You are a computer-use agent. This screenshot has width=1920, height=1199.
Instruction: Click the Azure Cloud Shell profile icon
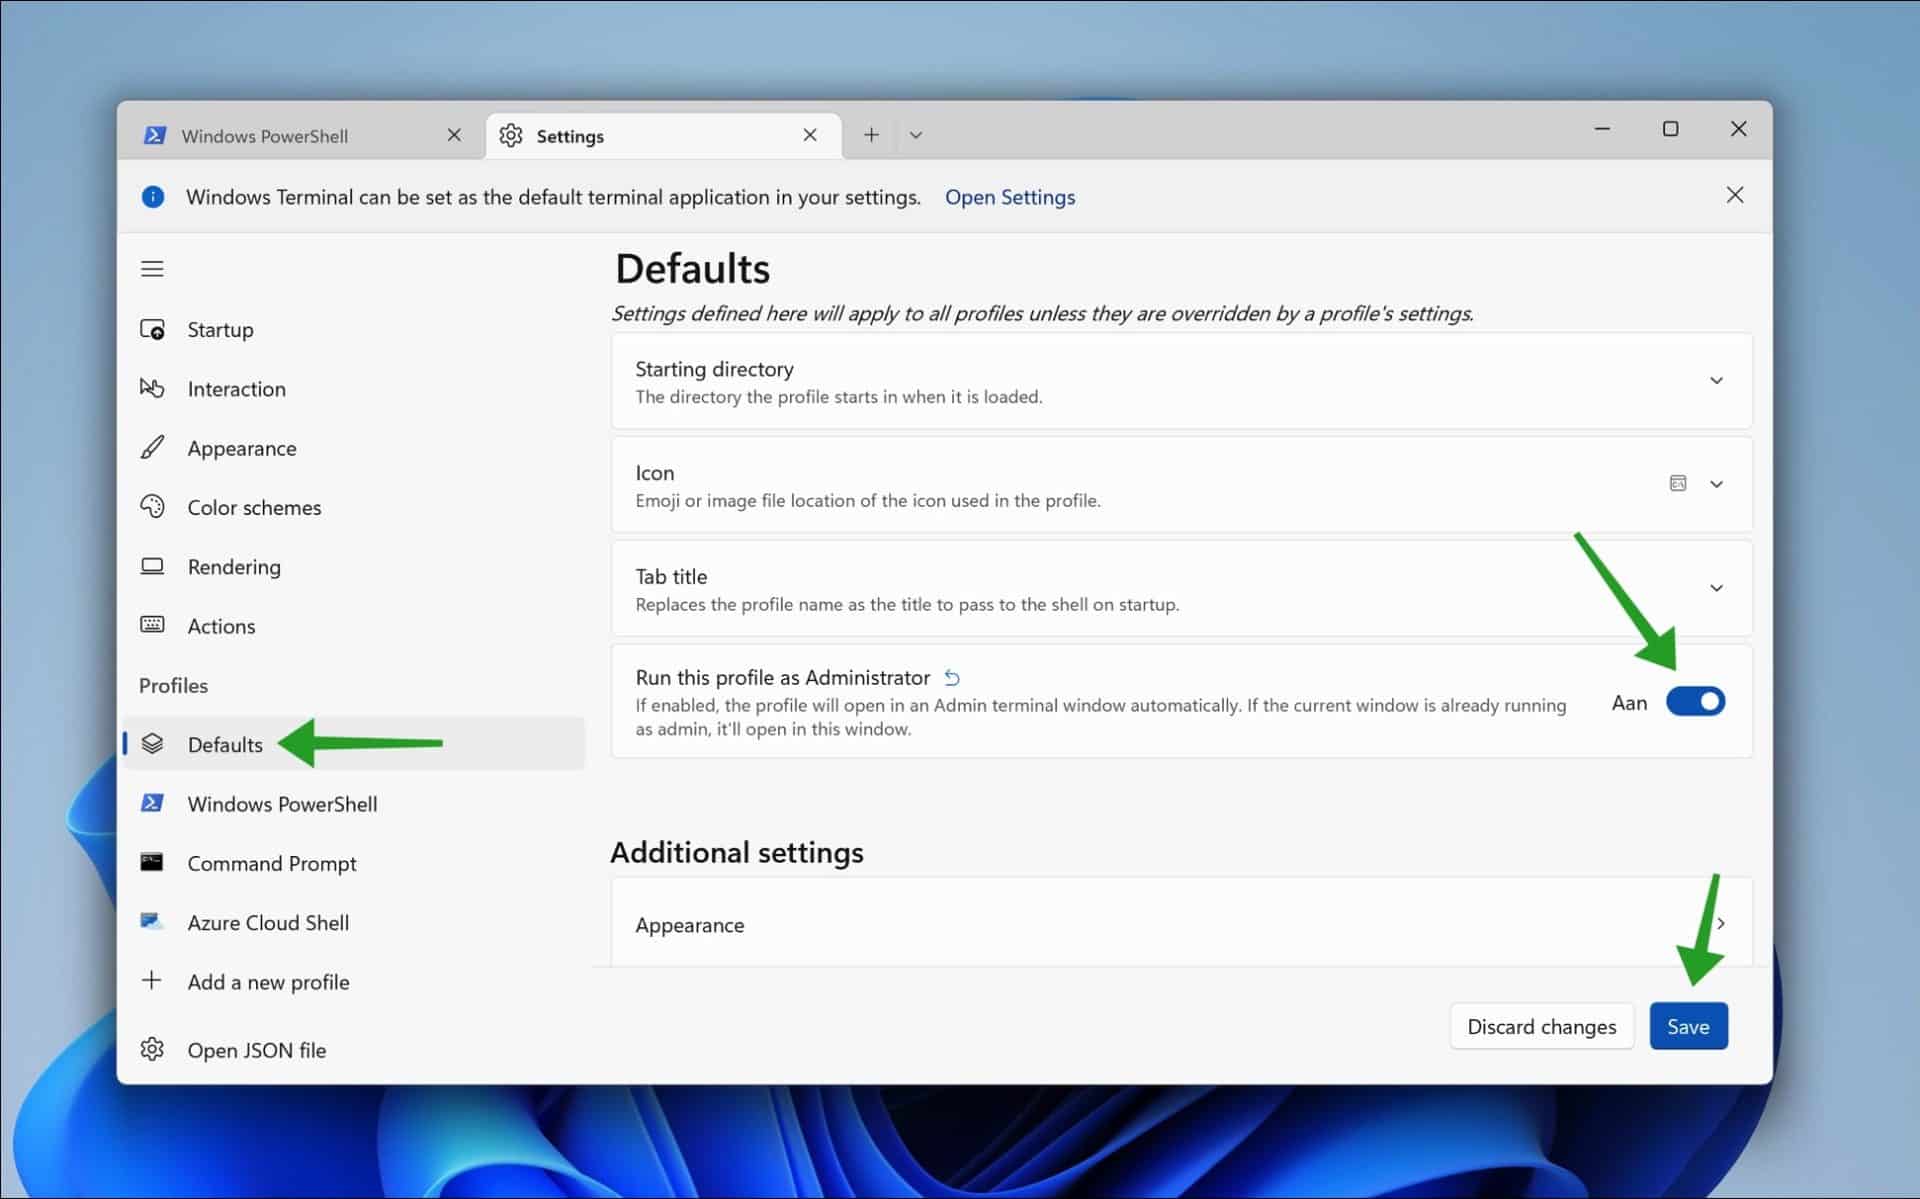click(152, 921)
